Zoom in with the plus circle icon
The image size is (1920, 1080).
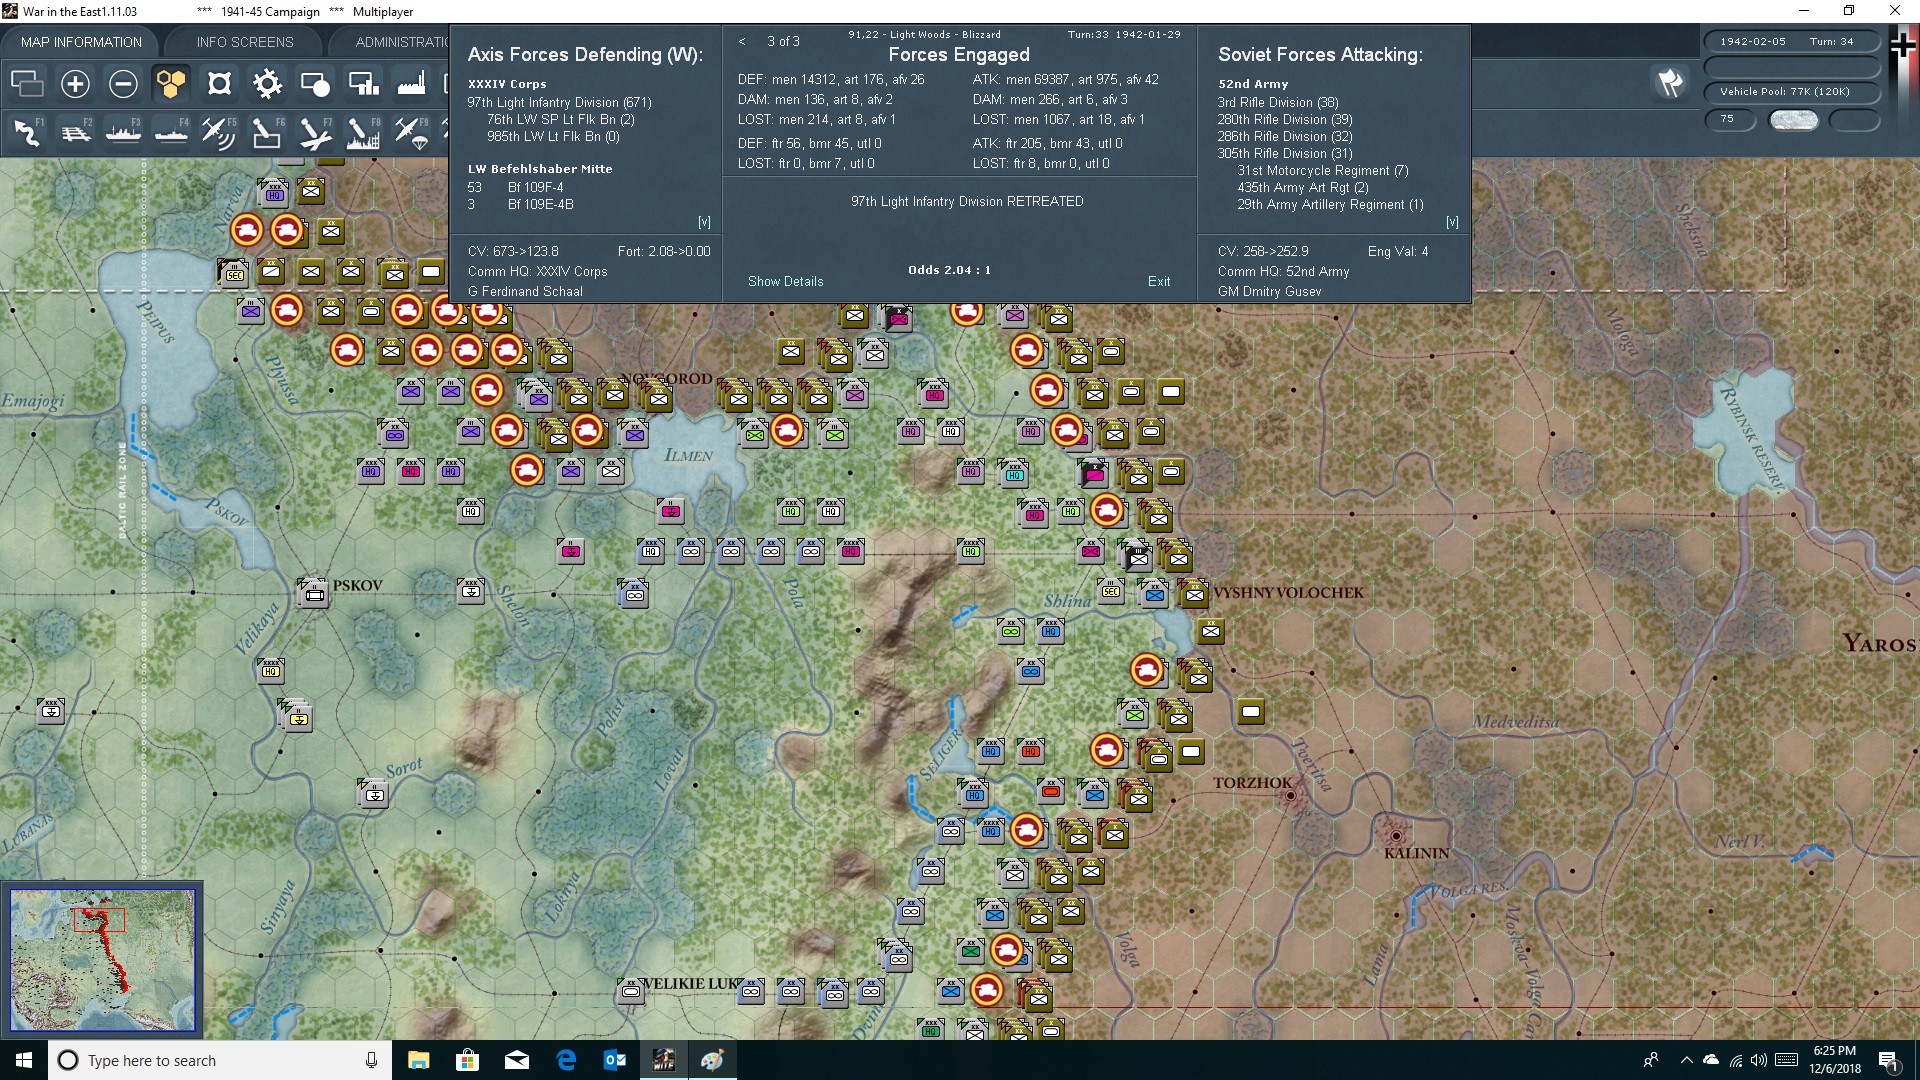click(x=75, y=83)
